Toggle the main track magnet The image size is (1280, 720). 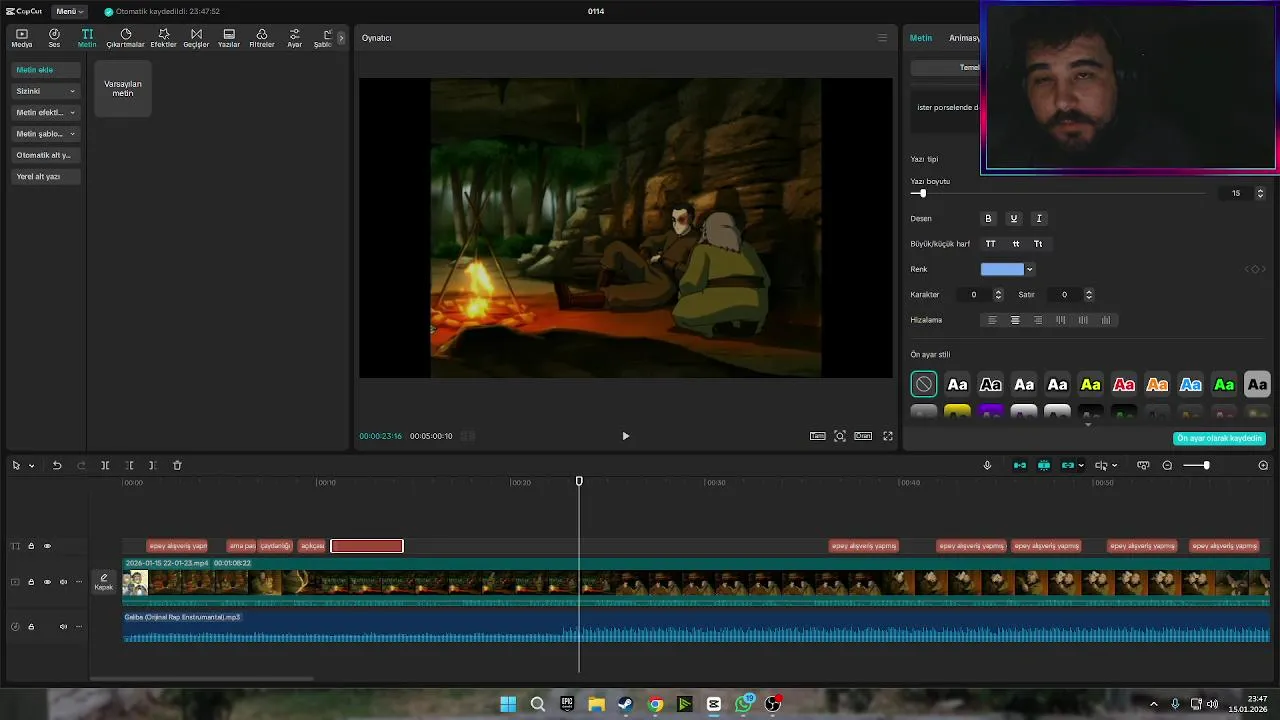[x=1020, y=466]
